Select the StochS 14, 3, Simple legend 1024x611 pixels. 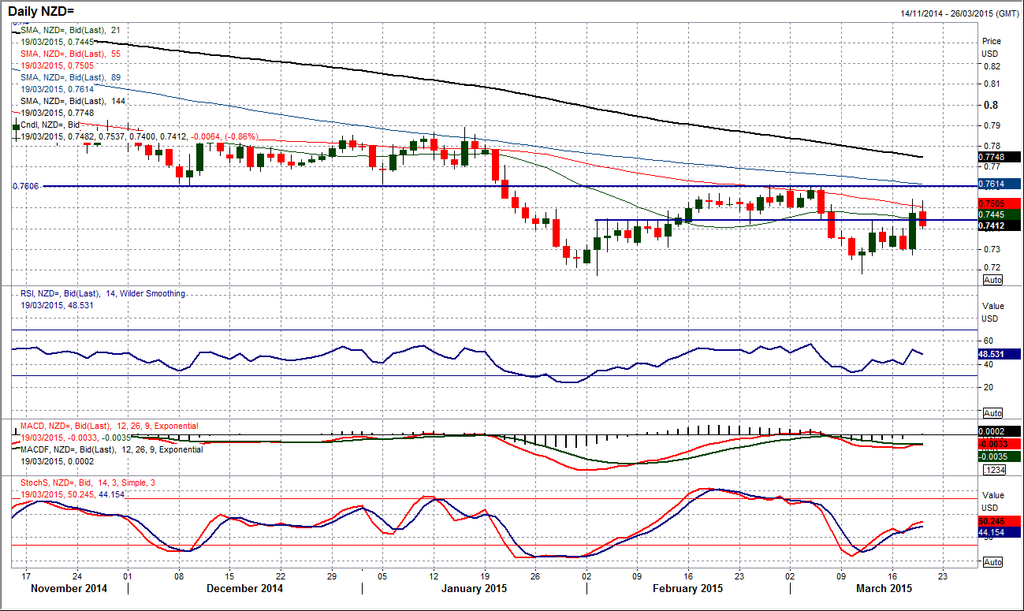coord(88,482)
